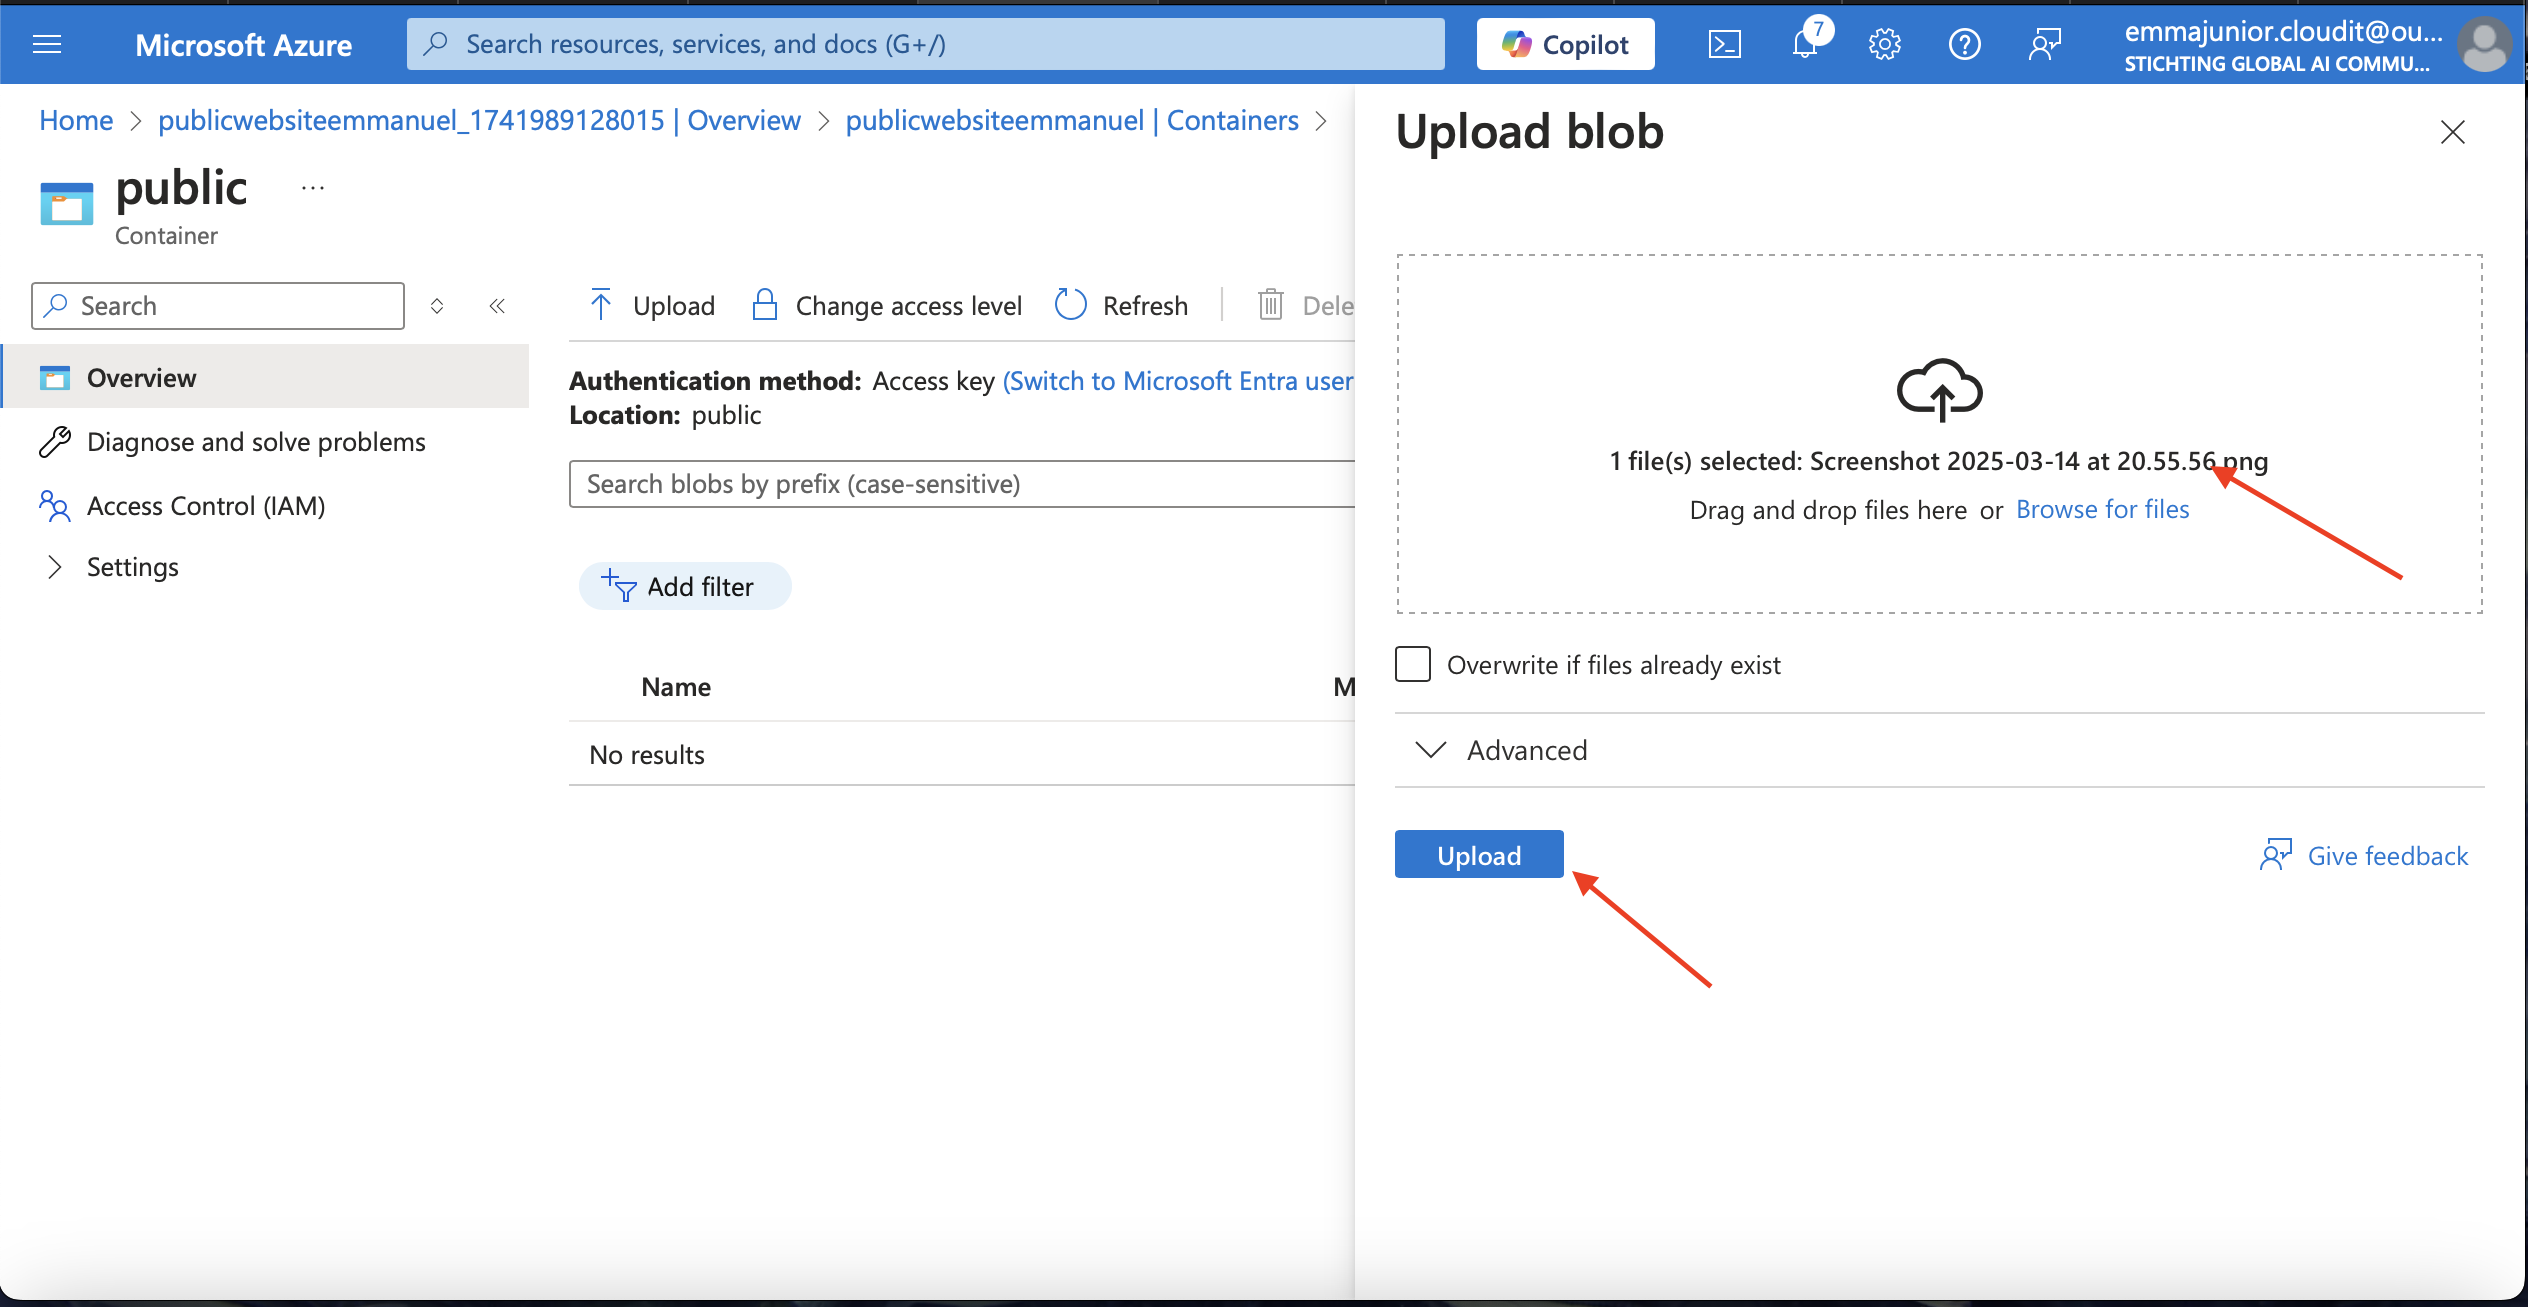Go to Microsoft Azure home title
This screenshot has height=1307, width=2528.
tap(243, 45)
